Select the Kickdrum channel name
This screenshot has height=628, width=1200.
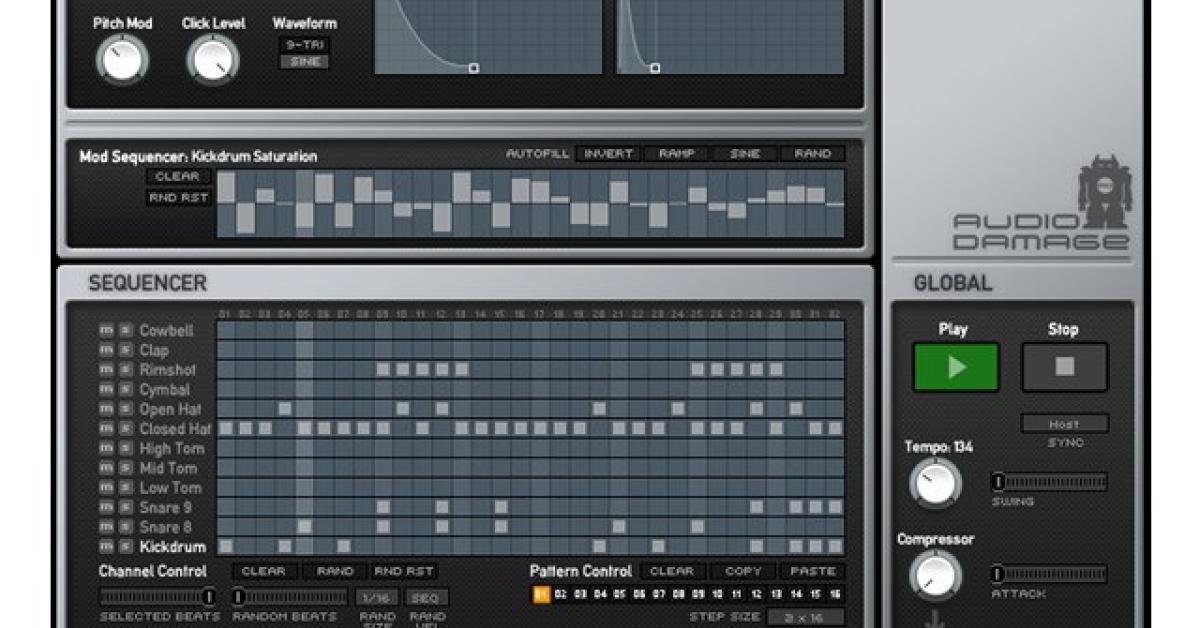(x=172, y=547)
